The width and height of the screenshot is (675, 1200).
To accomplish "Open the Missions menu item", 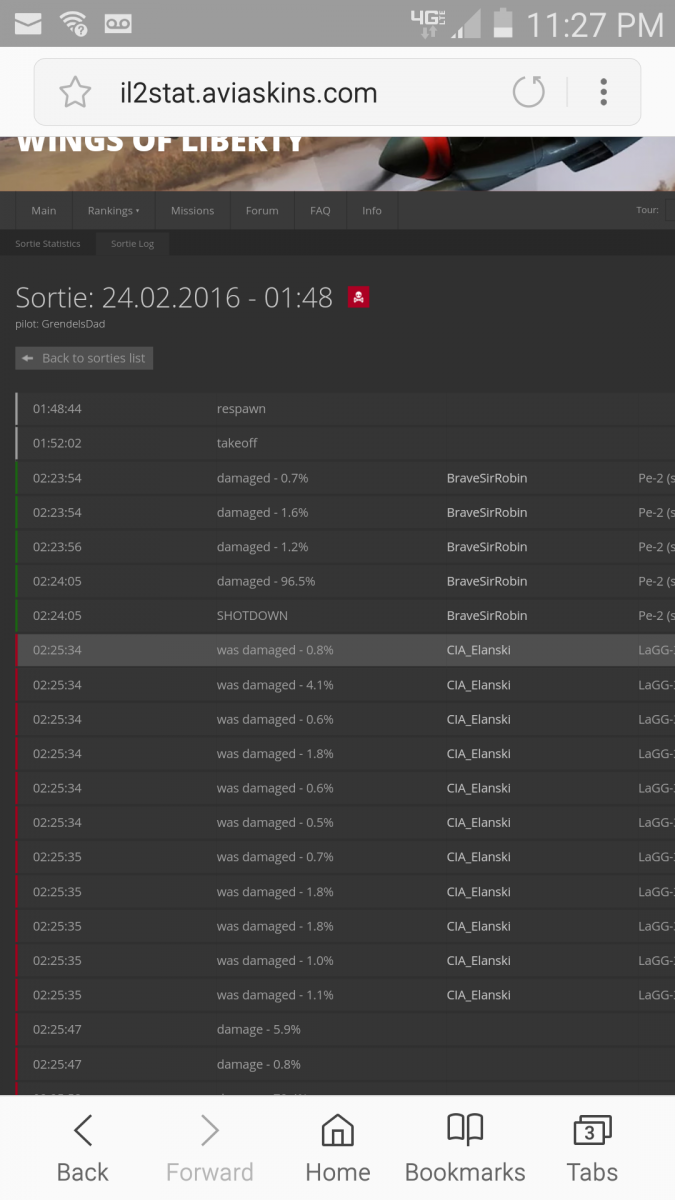I will click(192, 211).
